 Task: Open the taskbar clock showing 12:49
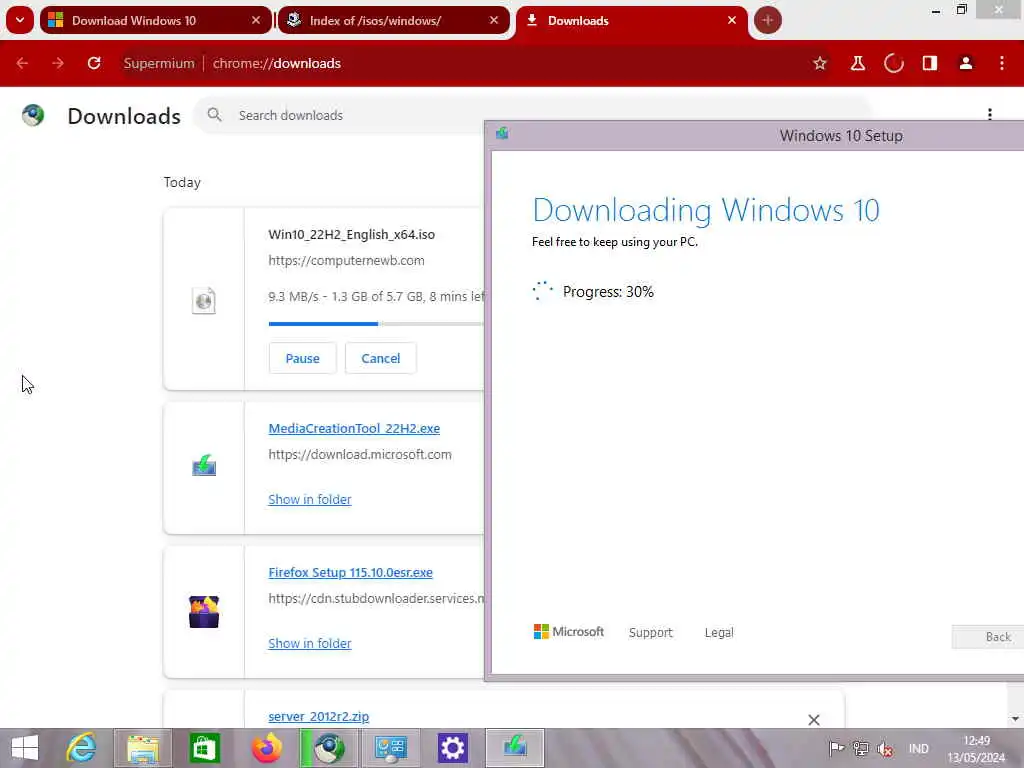coord(976,748)
